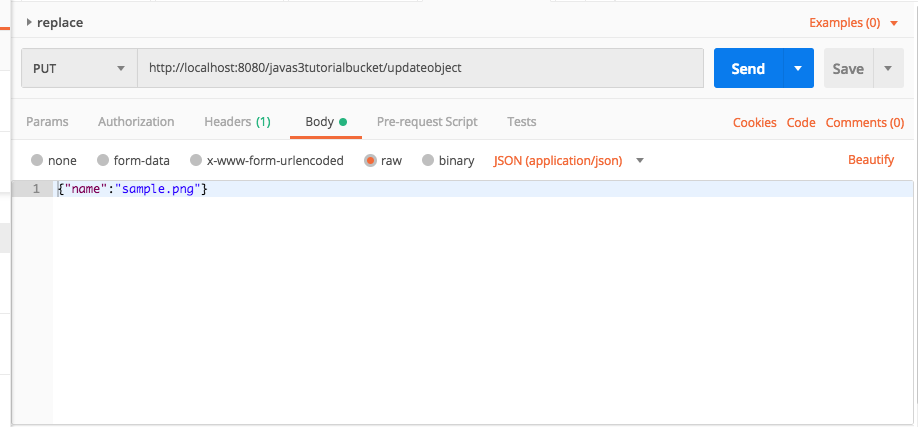Save the request
The height and width of the screenshot is (427, 918).
pyautogui.click(x=848, y=68)
